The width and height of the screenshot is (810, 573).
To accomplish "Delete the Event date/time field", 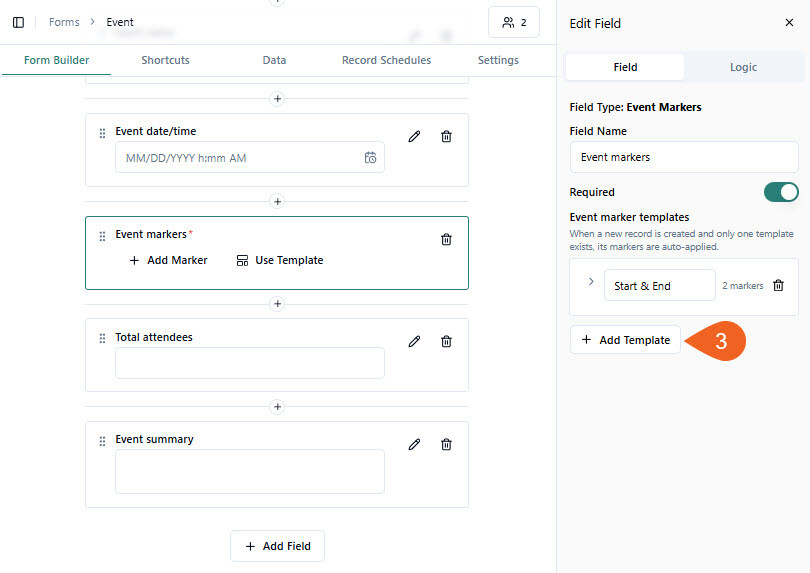I will (x=446, y=136).
